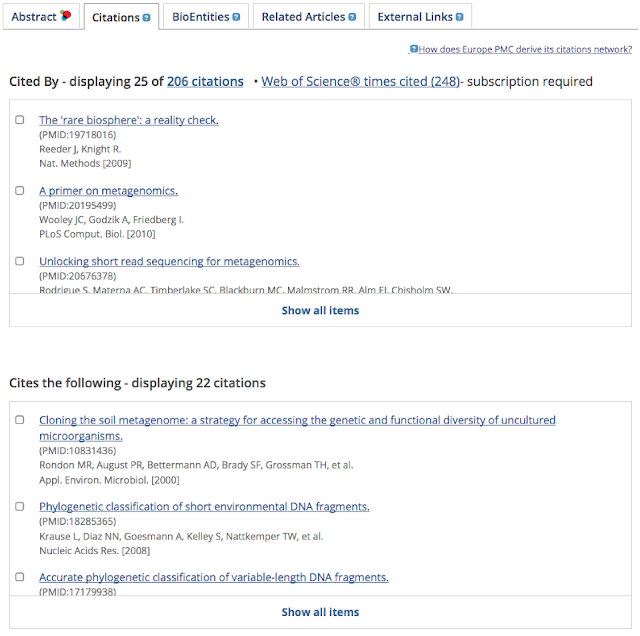
Task: Open the Related Articles tab
Action: [303, 17]
